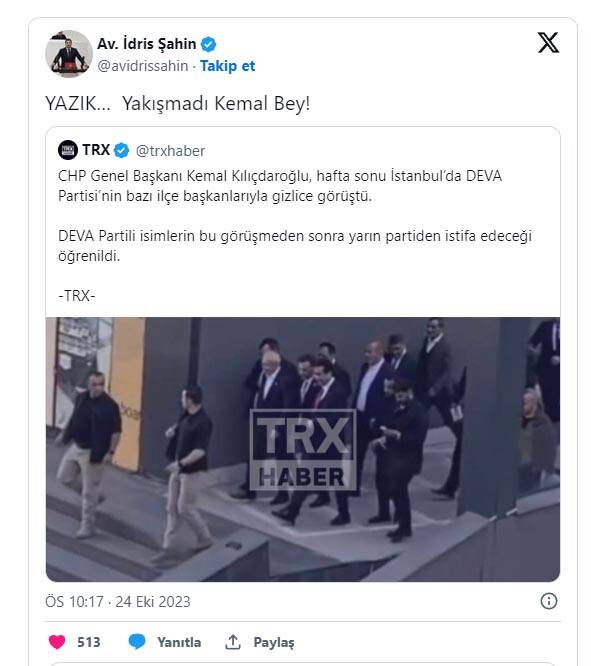Click the blue reply bubble icon

coord(137,641)
